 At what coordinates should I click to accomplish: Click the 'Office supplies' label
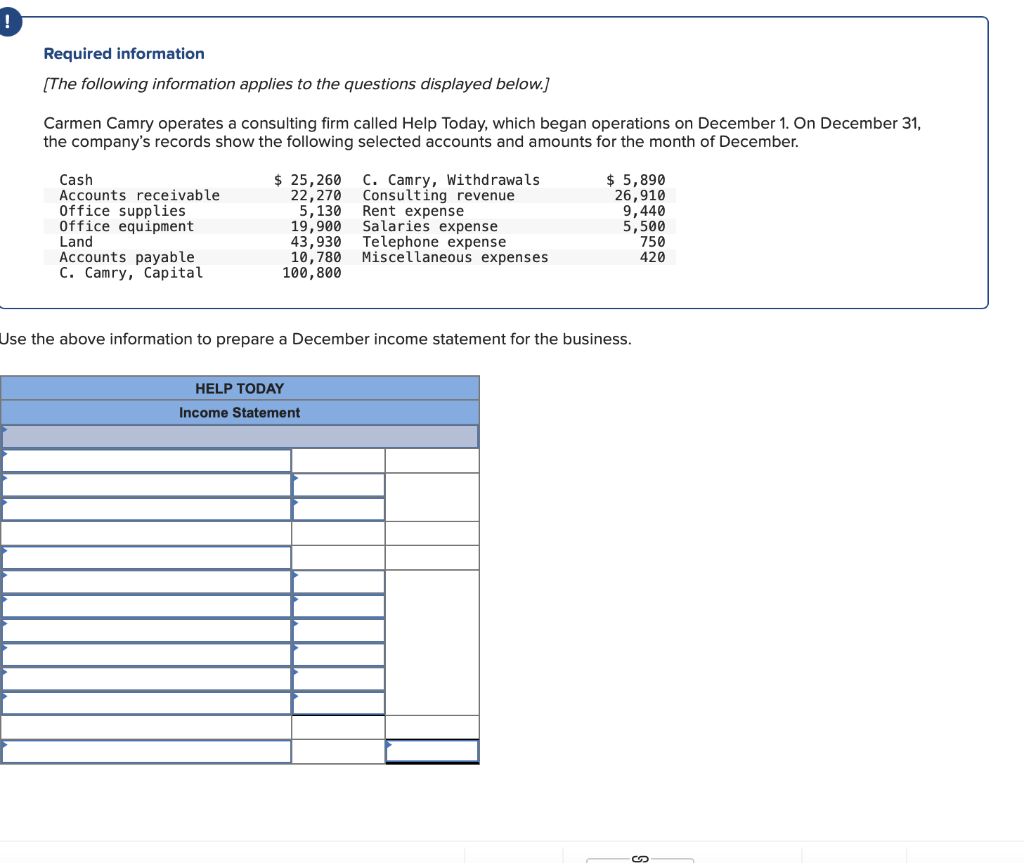pyautogui.click(x=122, y=211)
